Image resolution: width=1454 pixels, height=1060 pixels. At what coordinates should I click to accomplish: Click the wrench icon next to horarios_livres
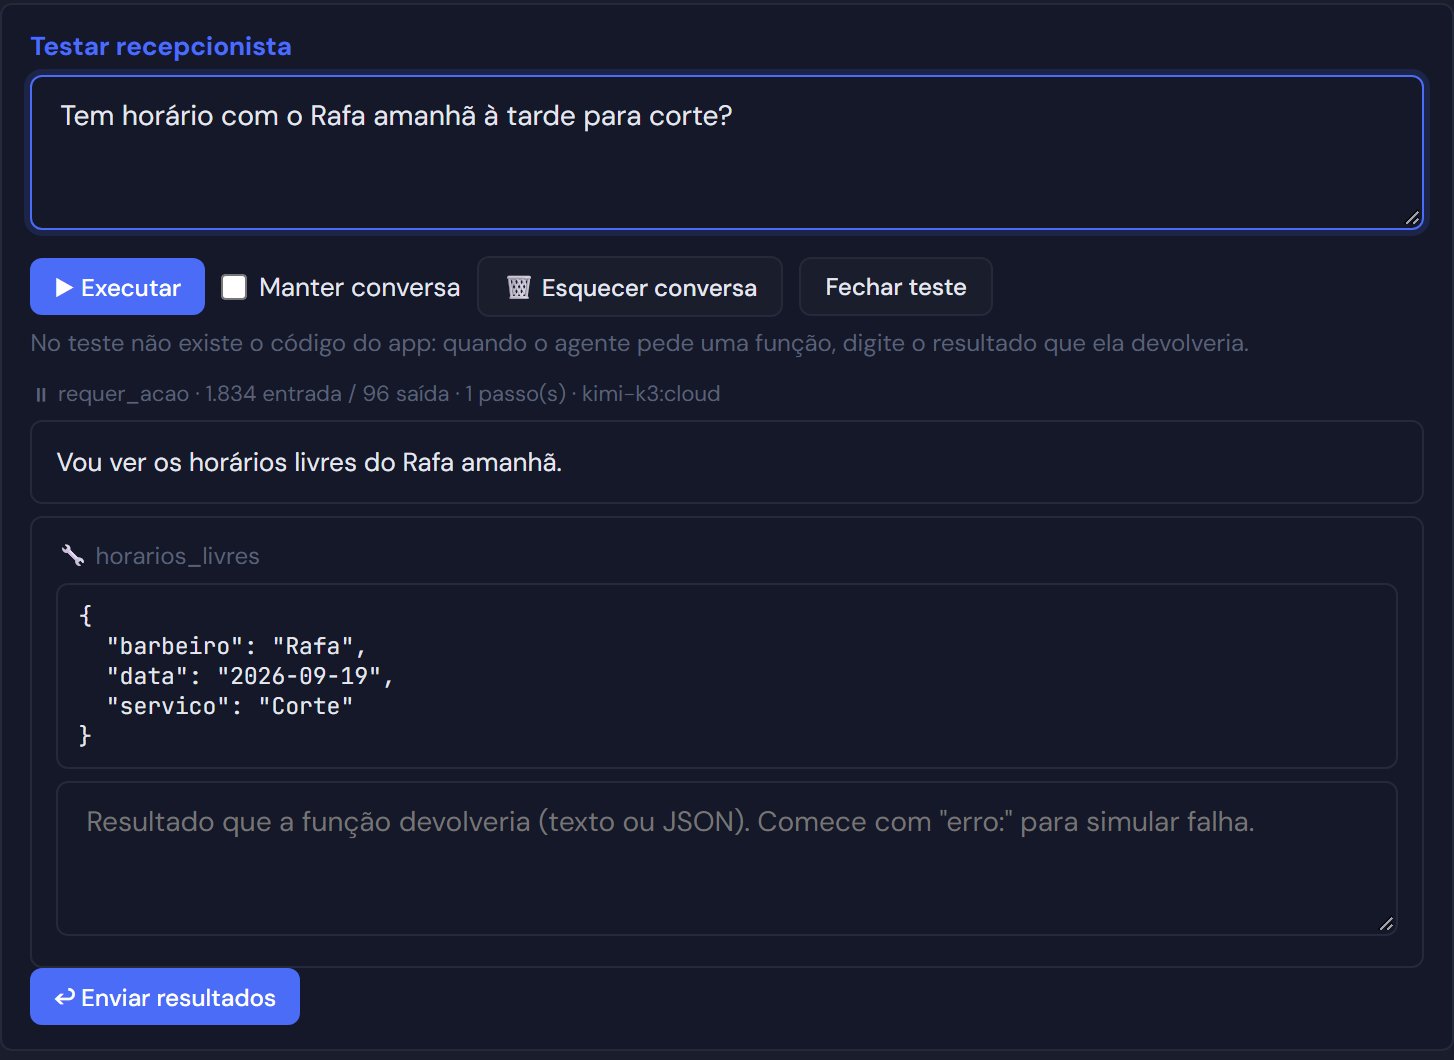click(x=73, y=556)
